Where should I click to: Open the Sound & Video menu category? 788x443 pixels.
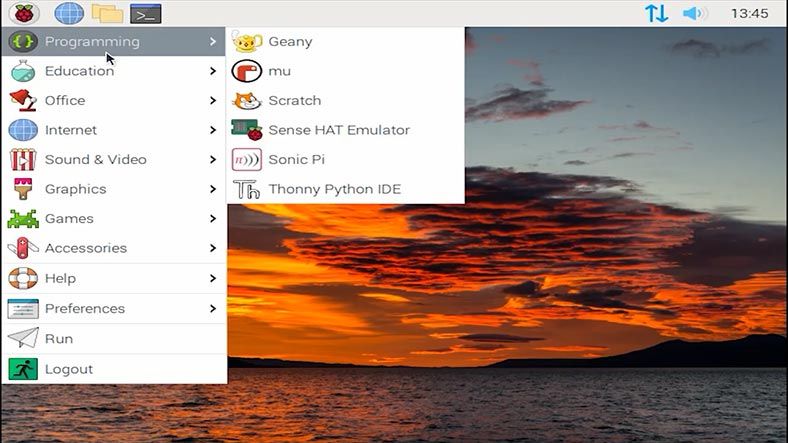tap(114, 160)
